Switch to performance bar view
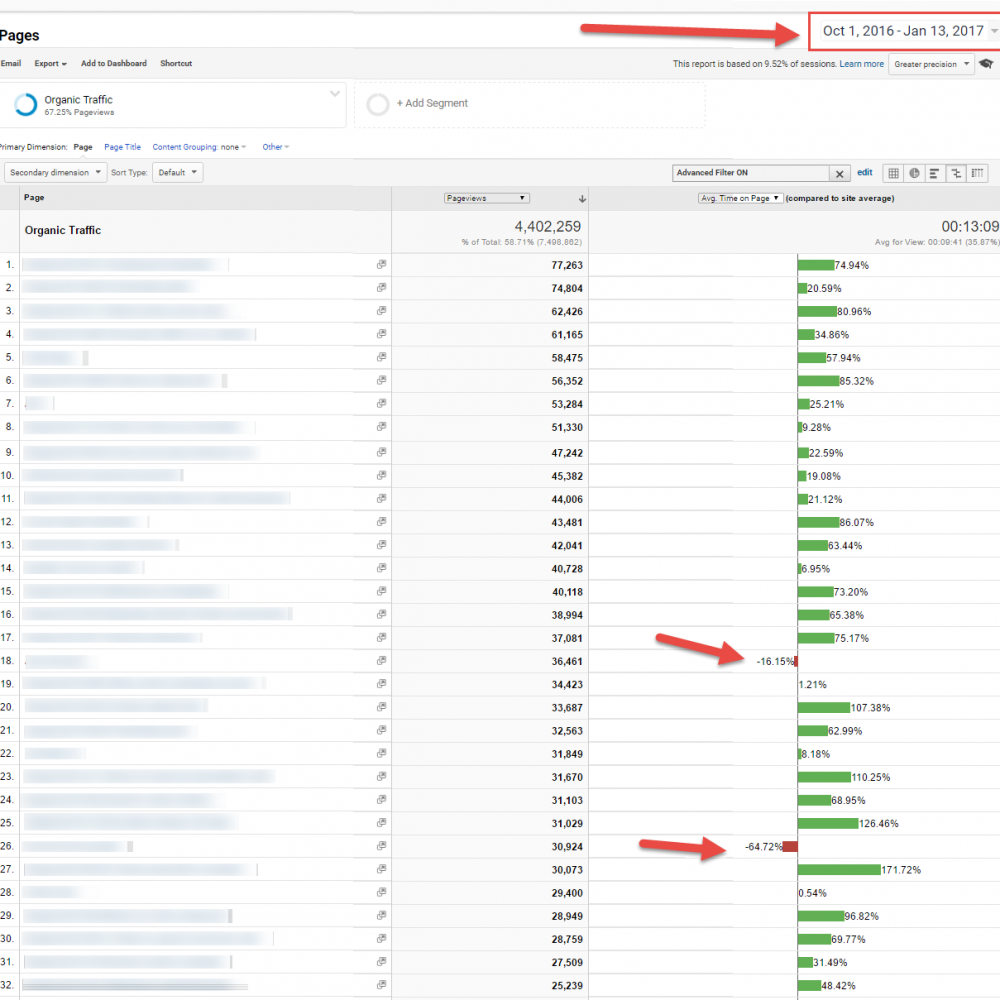 [935, 173]
